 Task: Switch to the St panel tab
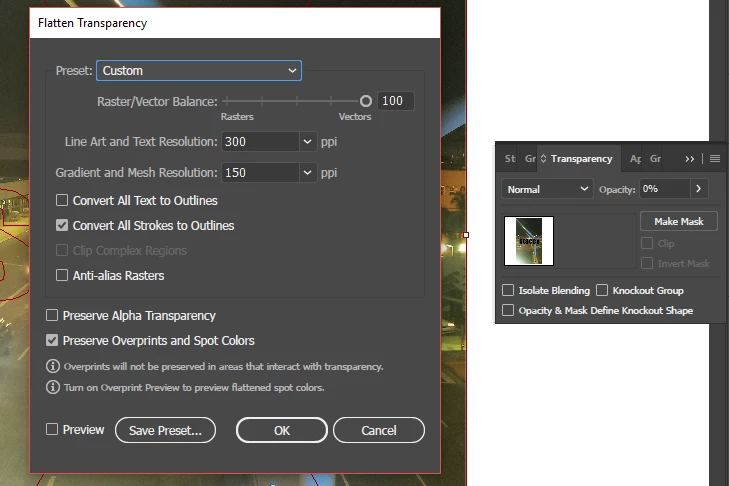[510, 159]
